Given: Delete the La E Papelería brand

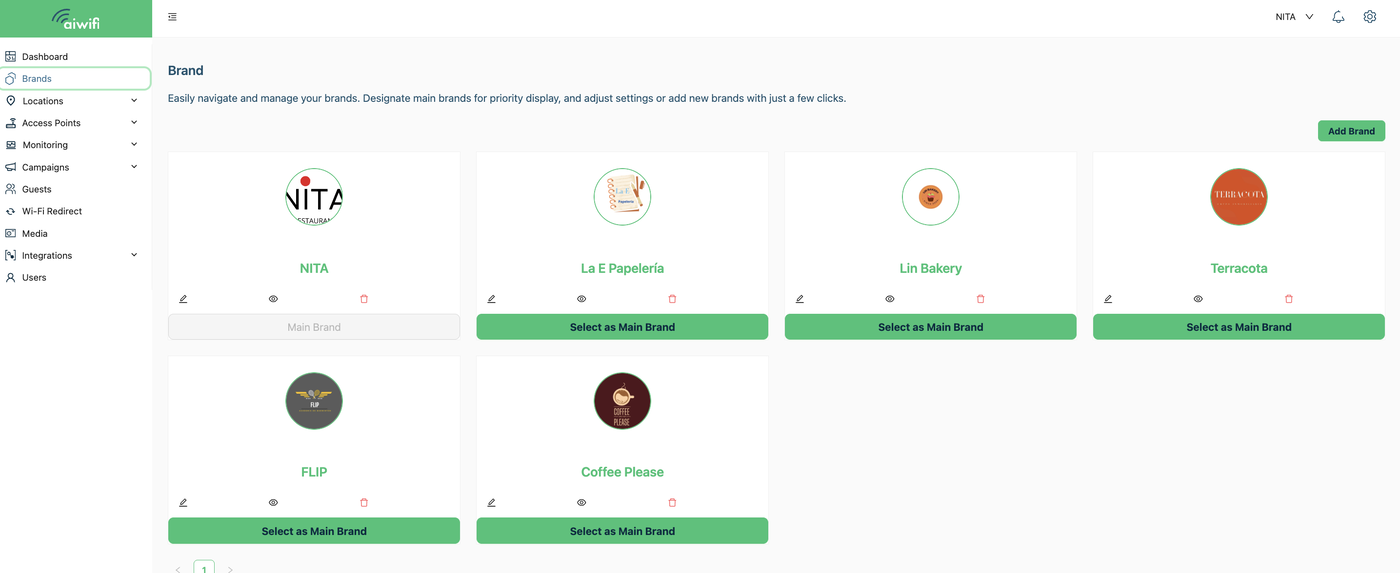Looking at the screenshot, I should 672,299.
